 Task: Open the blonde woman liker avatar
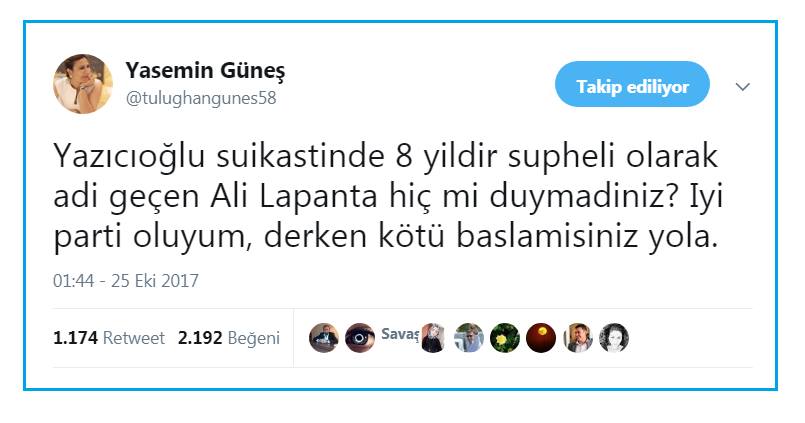coord(432,338)
